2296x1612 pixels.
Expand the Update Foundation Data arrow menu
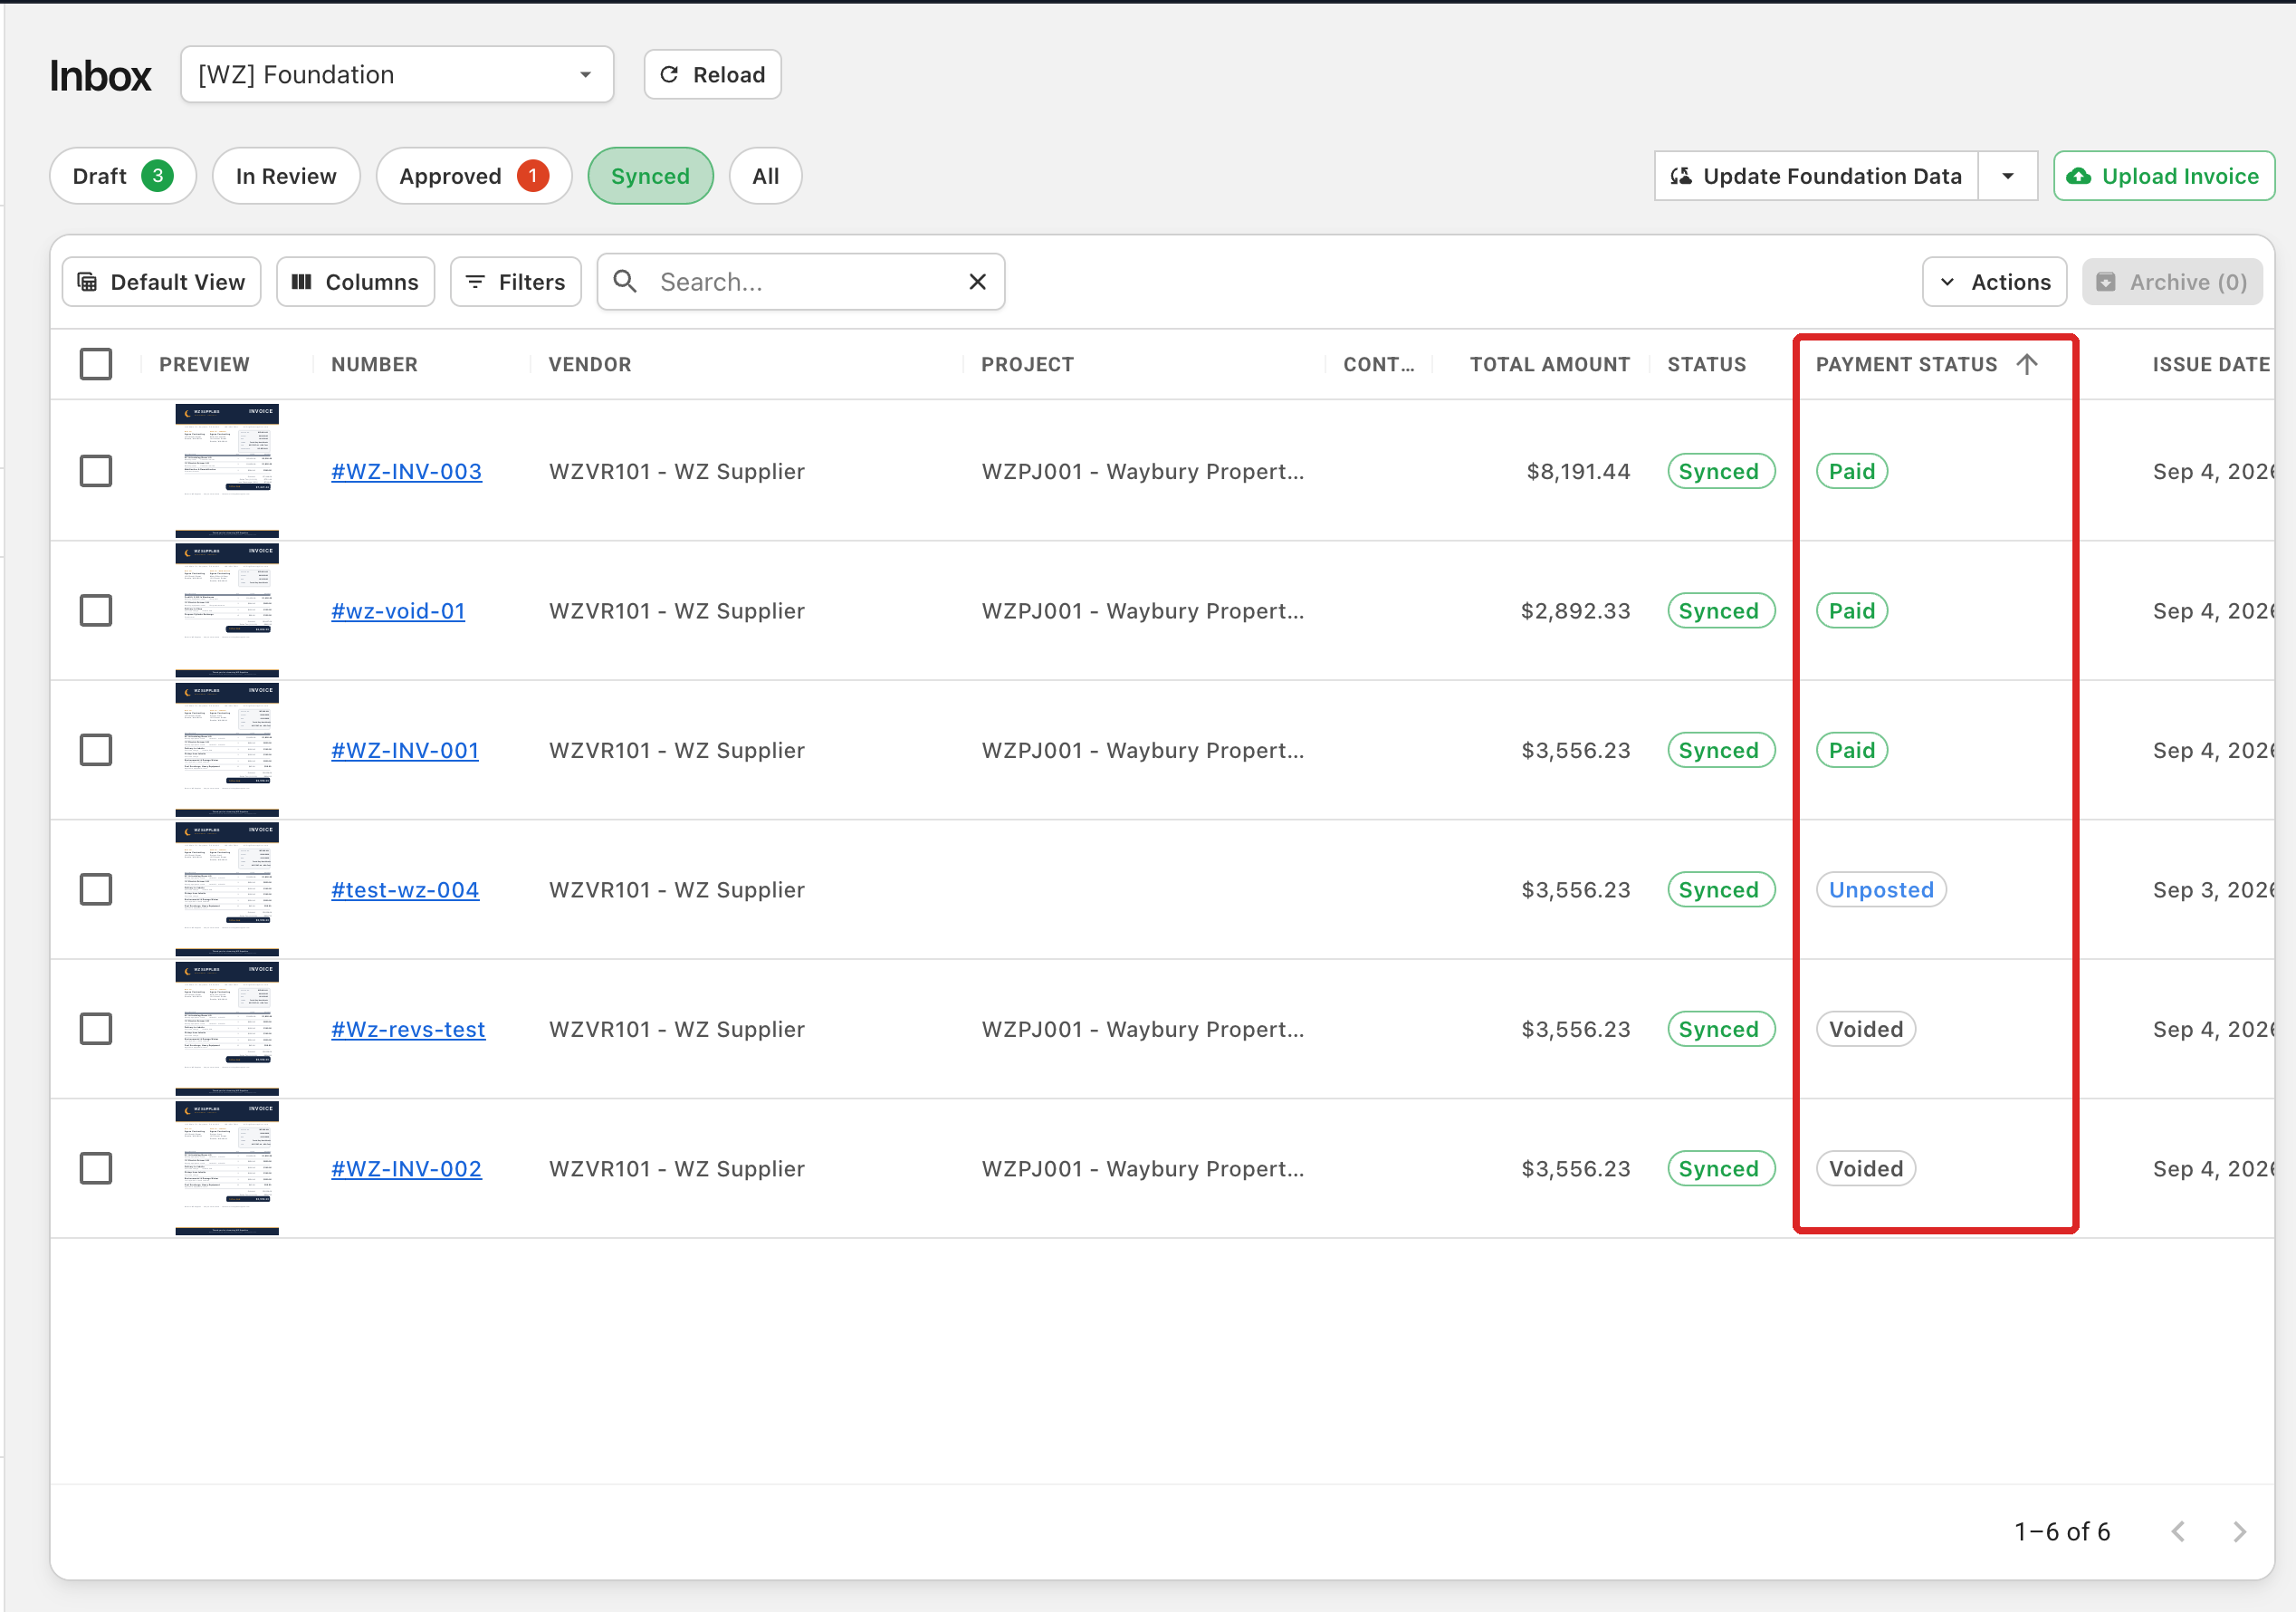2007,176
